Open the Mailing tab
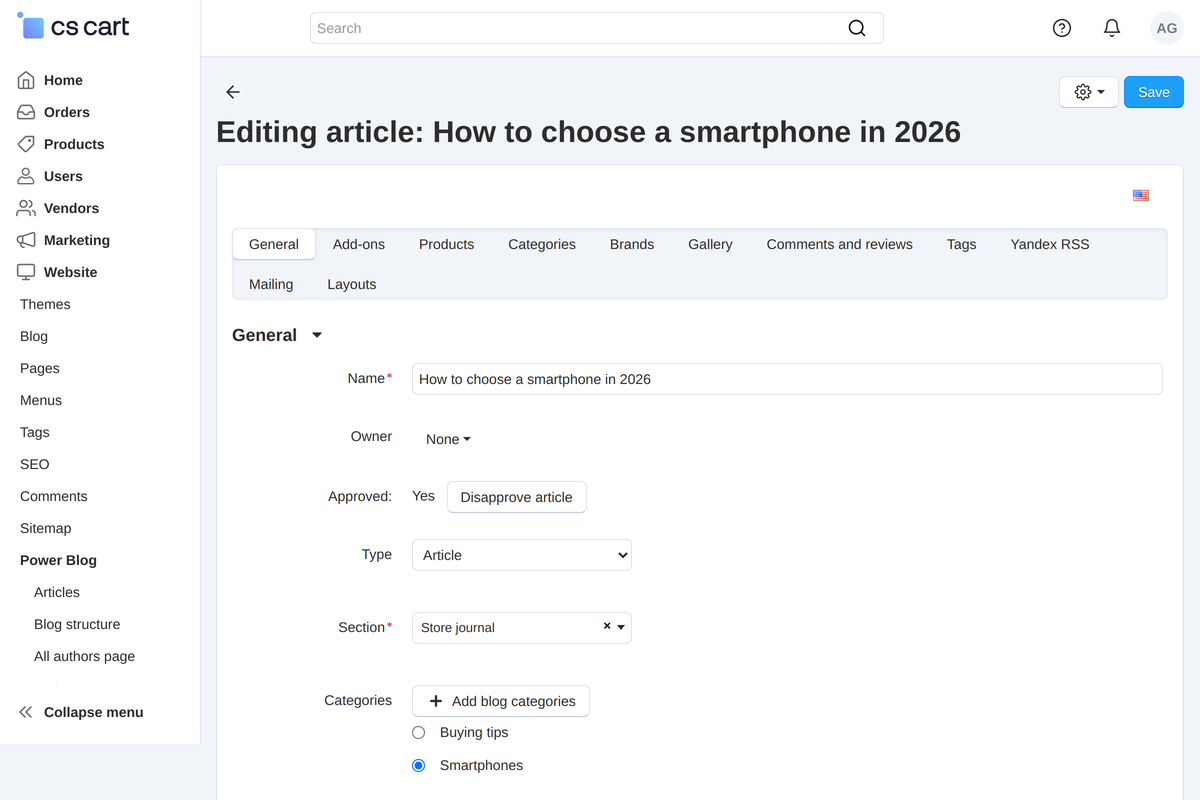 click(x=271, y=284)
